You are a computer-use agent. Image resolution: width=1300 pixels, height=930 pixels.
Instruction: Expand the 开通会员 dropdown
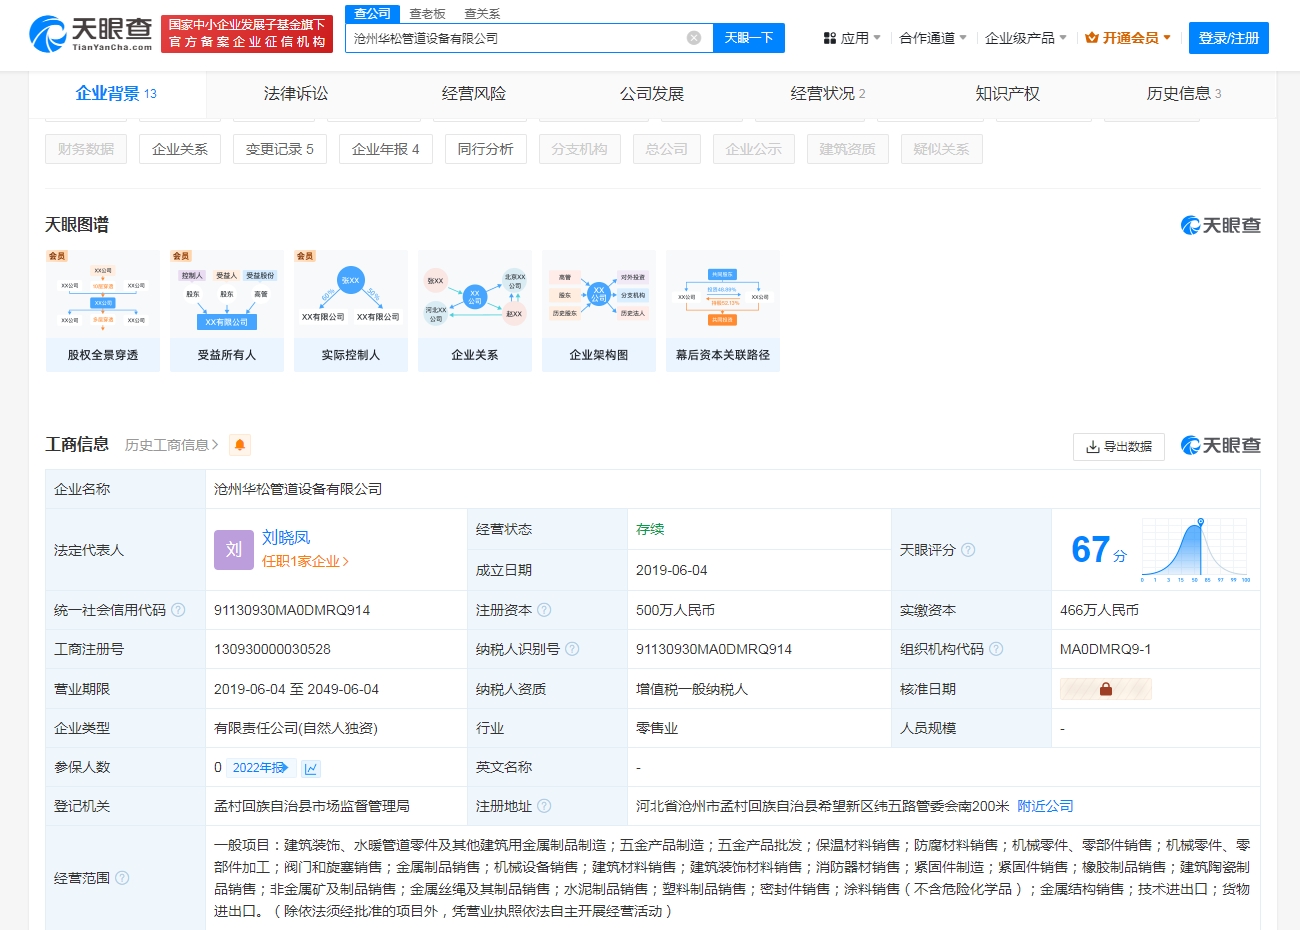click(x=1128, y=38)
